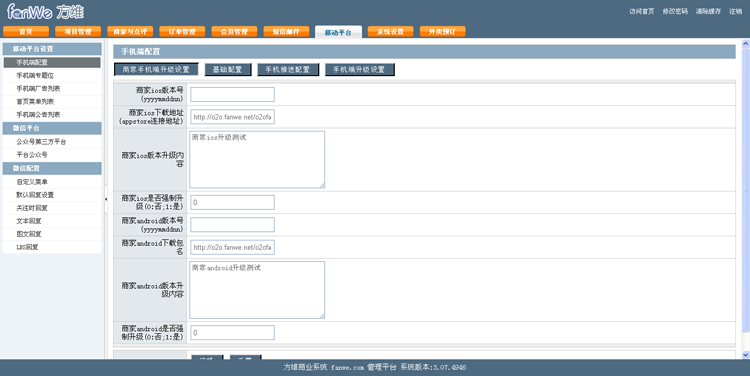750x376 pixels.
Task: Open 手机端广告列表 in the sidebar
Action: pyautogui.click(x=52, y=88)
